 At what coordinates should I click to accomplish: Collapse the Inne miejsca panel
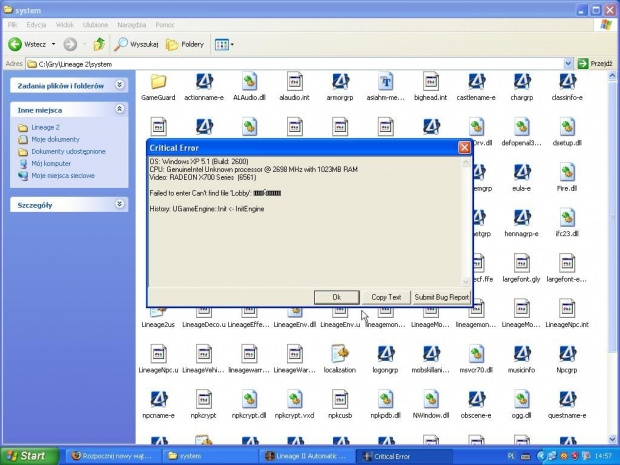(x=119, y=109)
